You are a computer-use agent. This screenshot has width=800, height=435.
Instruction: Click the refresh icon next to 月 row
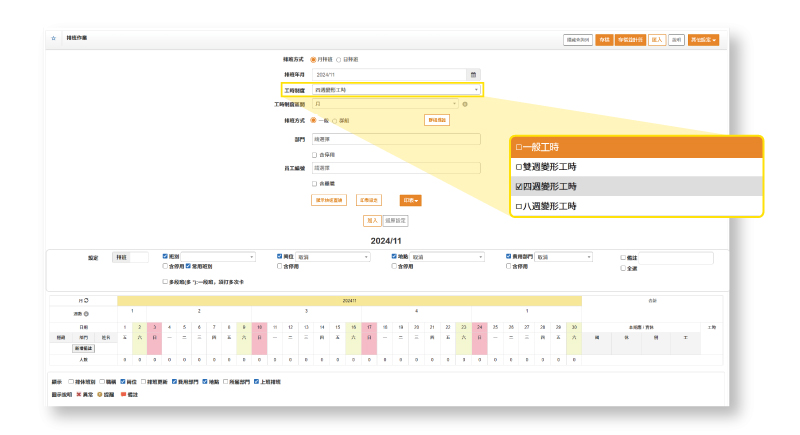85,300
